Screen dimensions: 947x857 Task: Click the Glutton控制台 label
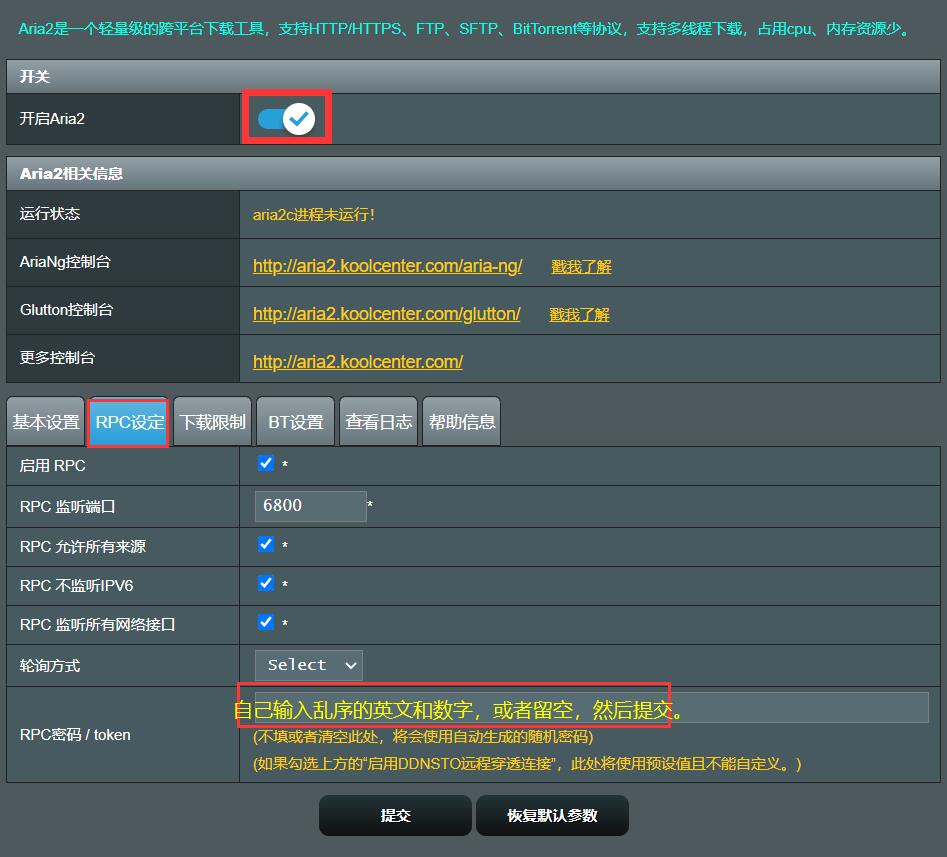[x=66, y=310]
